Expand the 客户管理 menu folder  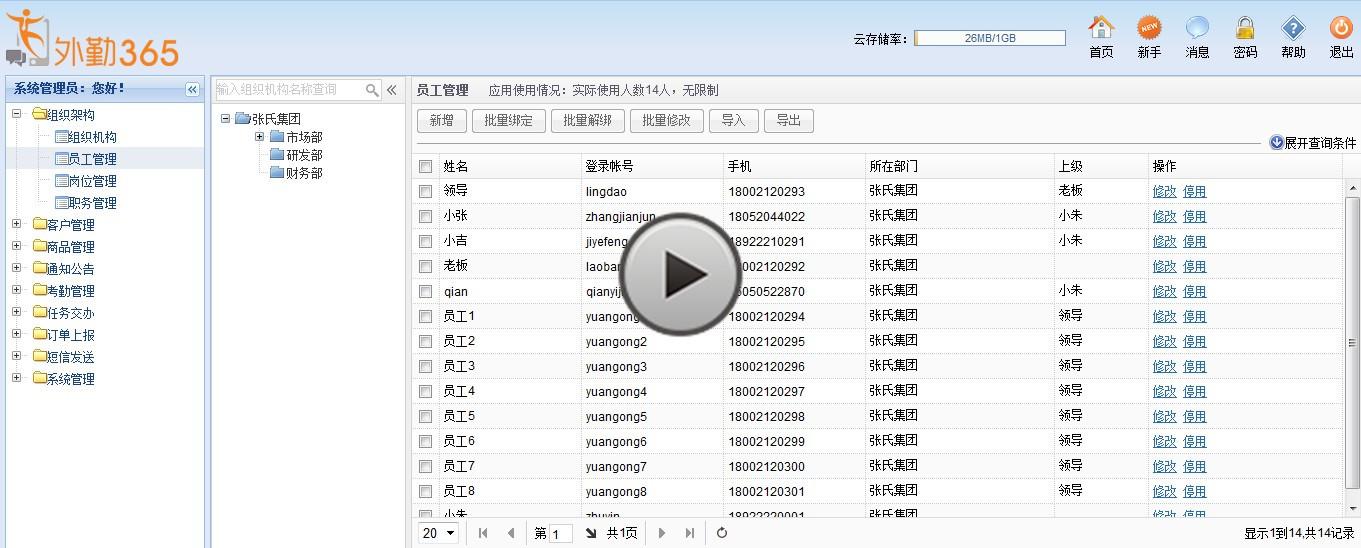point(16,225)
